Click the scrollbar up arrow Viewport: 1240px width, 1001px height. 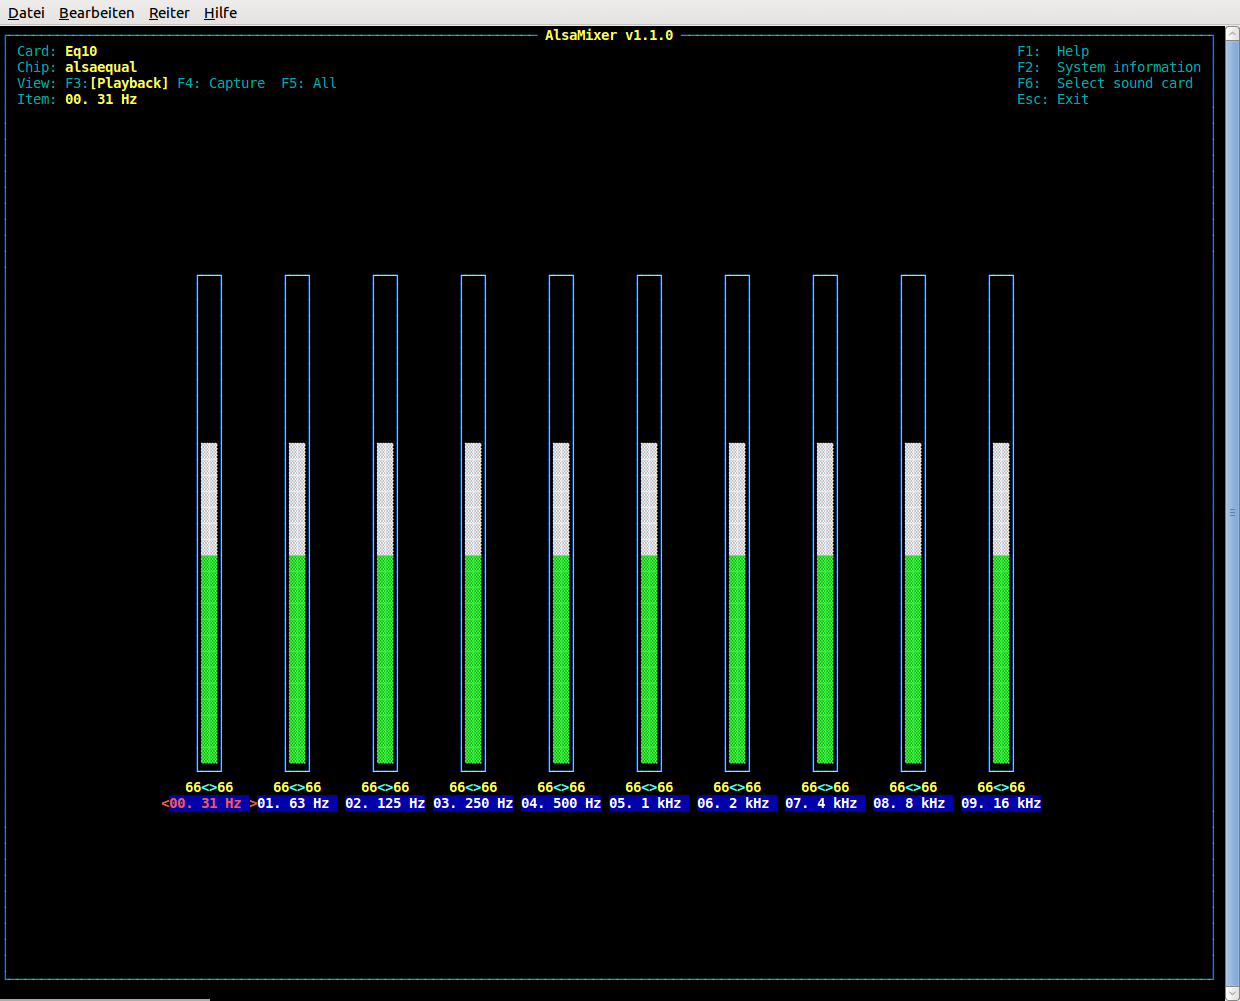(1232, 33)
